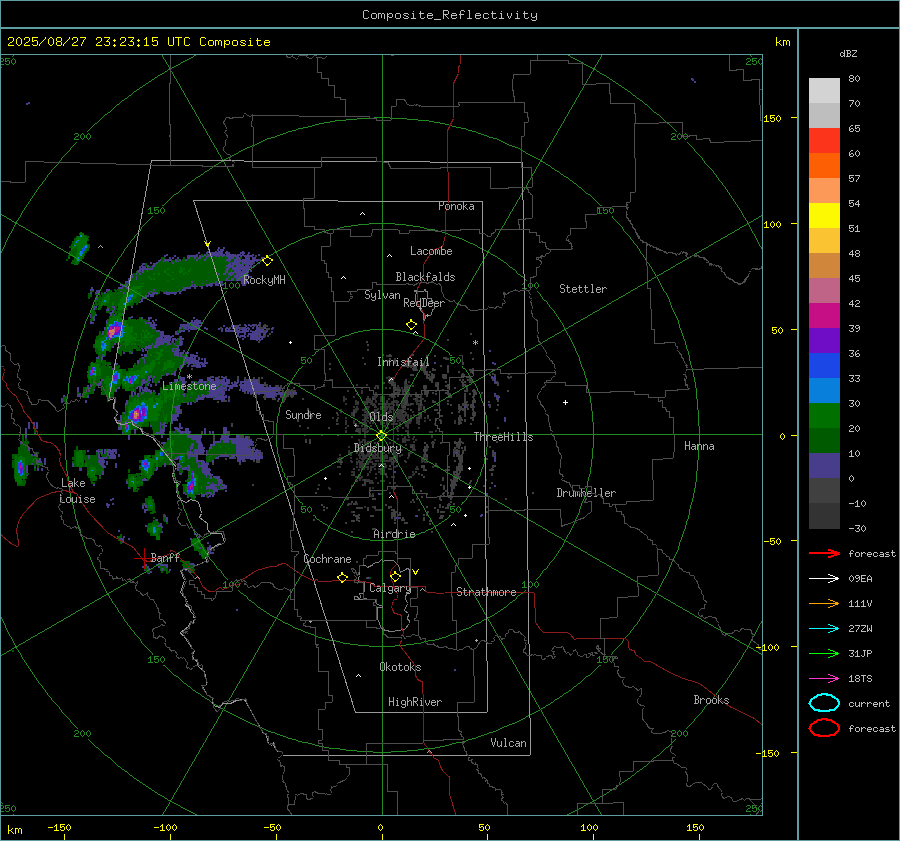Select the Lacombe city label

click(431, 251)
